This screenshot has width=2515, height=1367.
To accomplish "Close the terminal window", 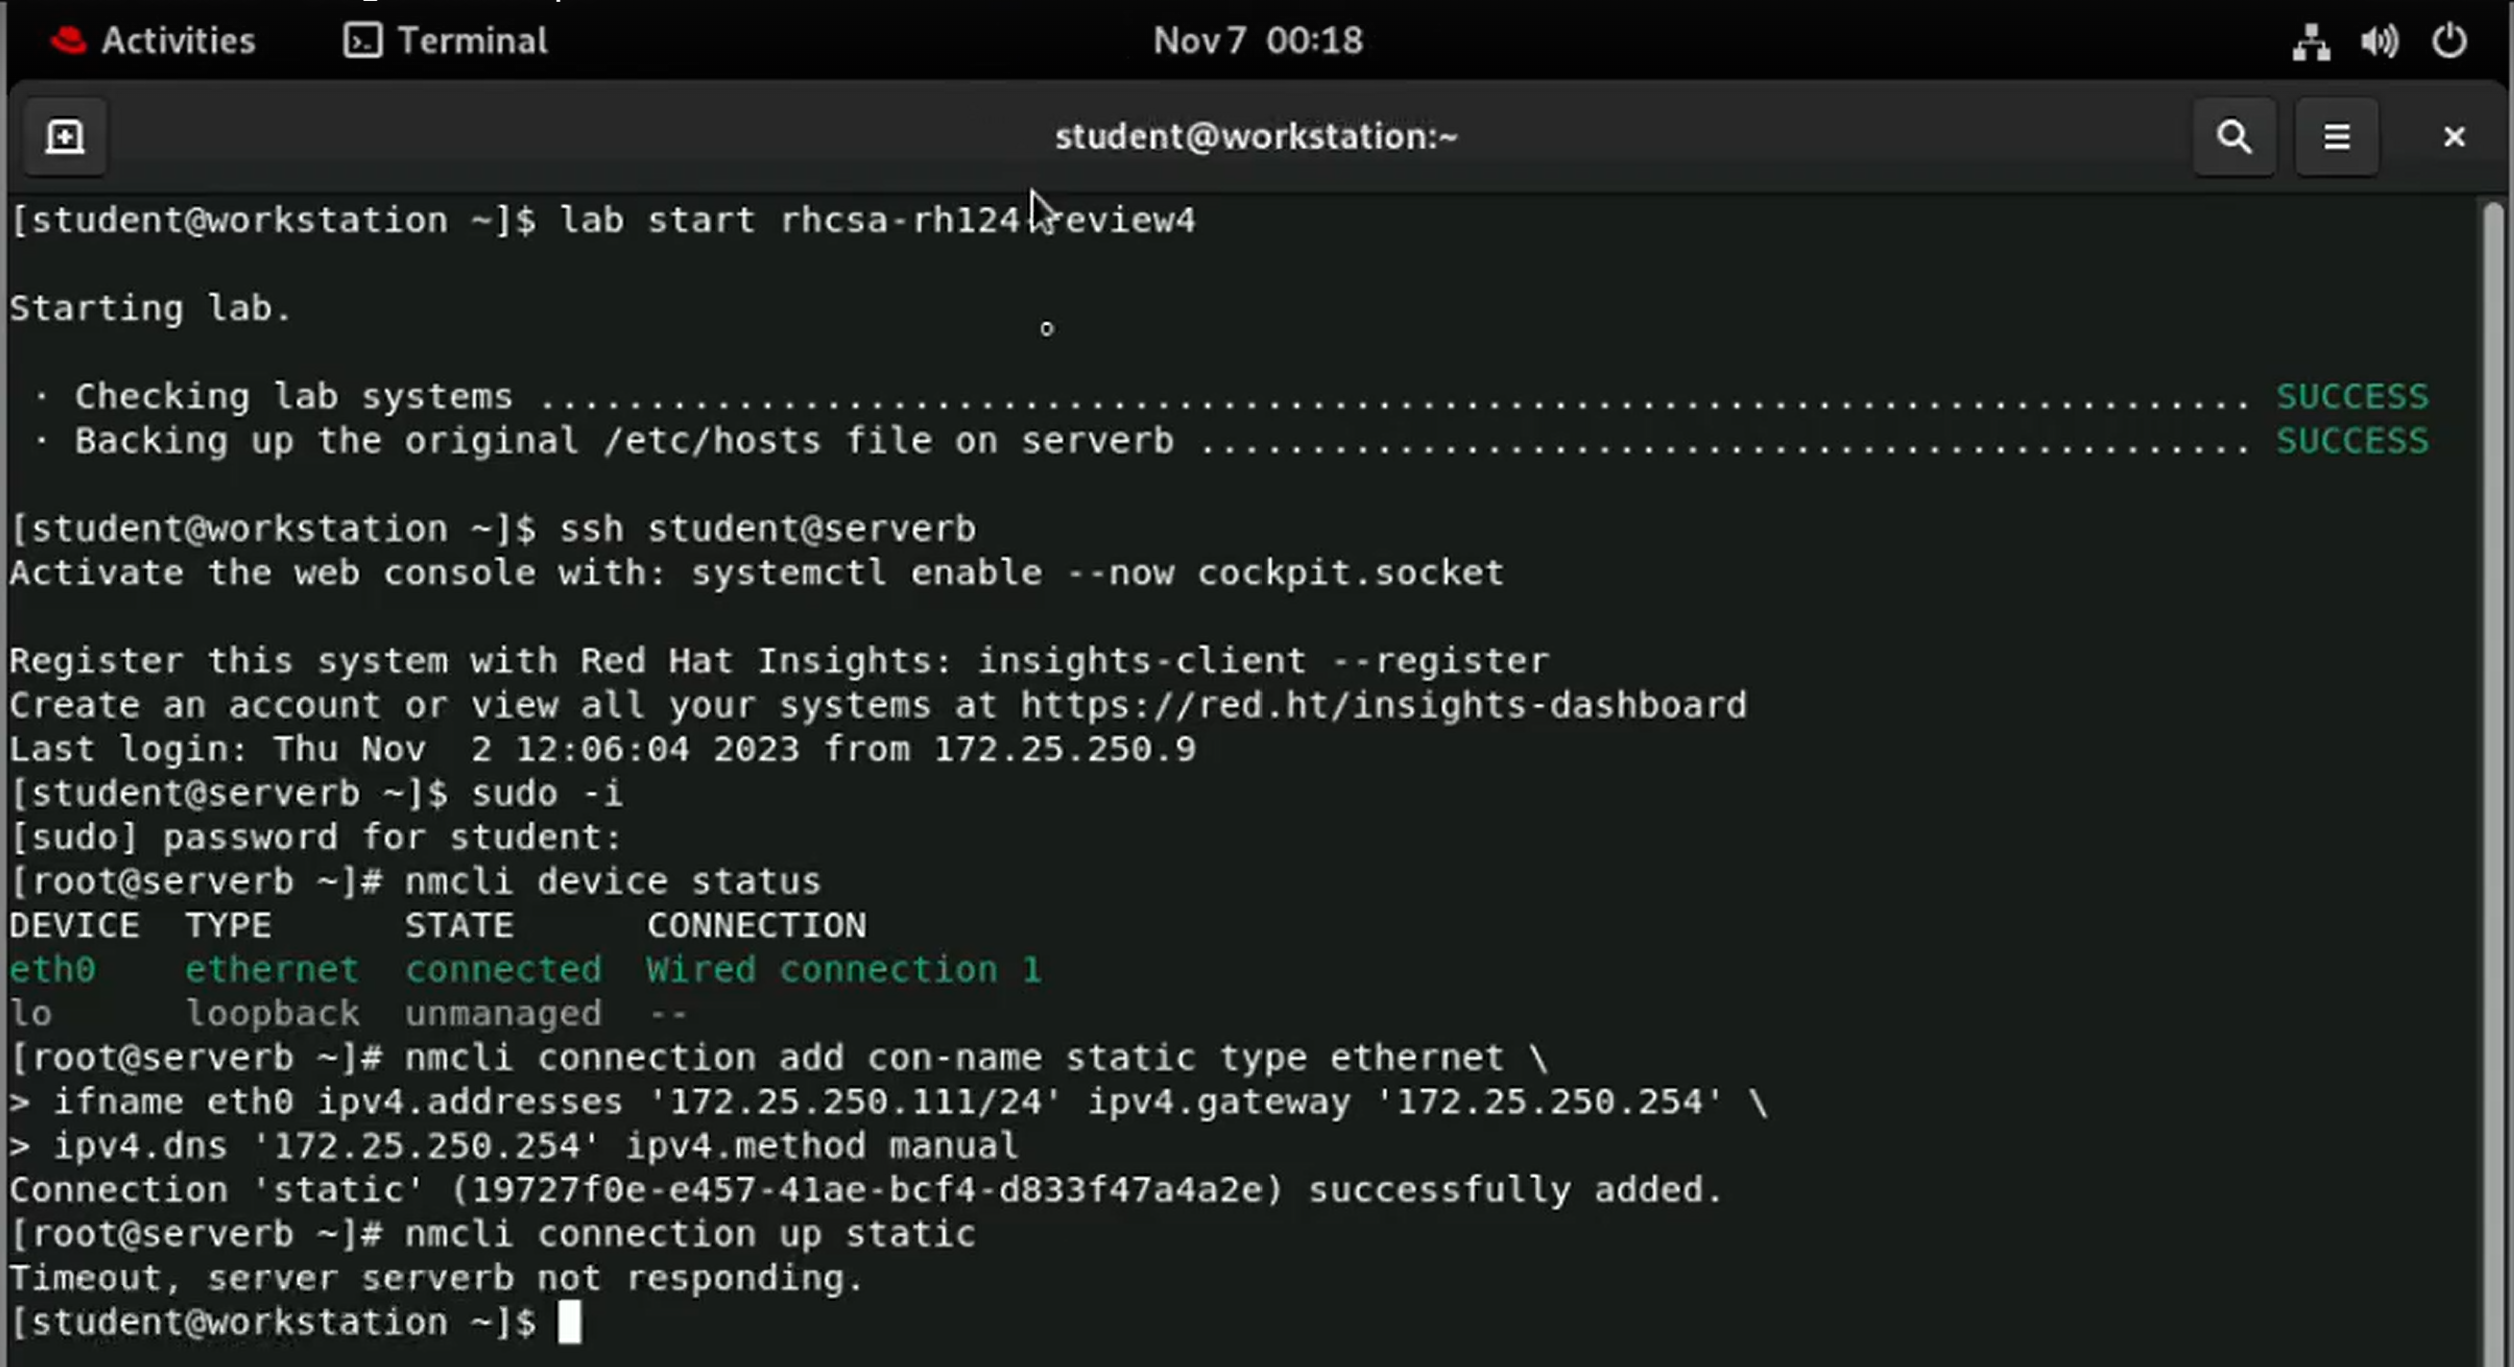I will point(2454,136).
